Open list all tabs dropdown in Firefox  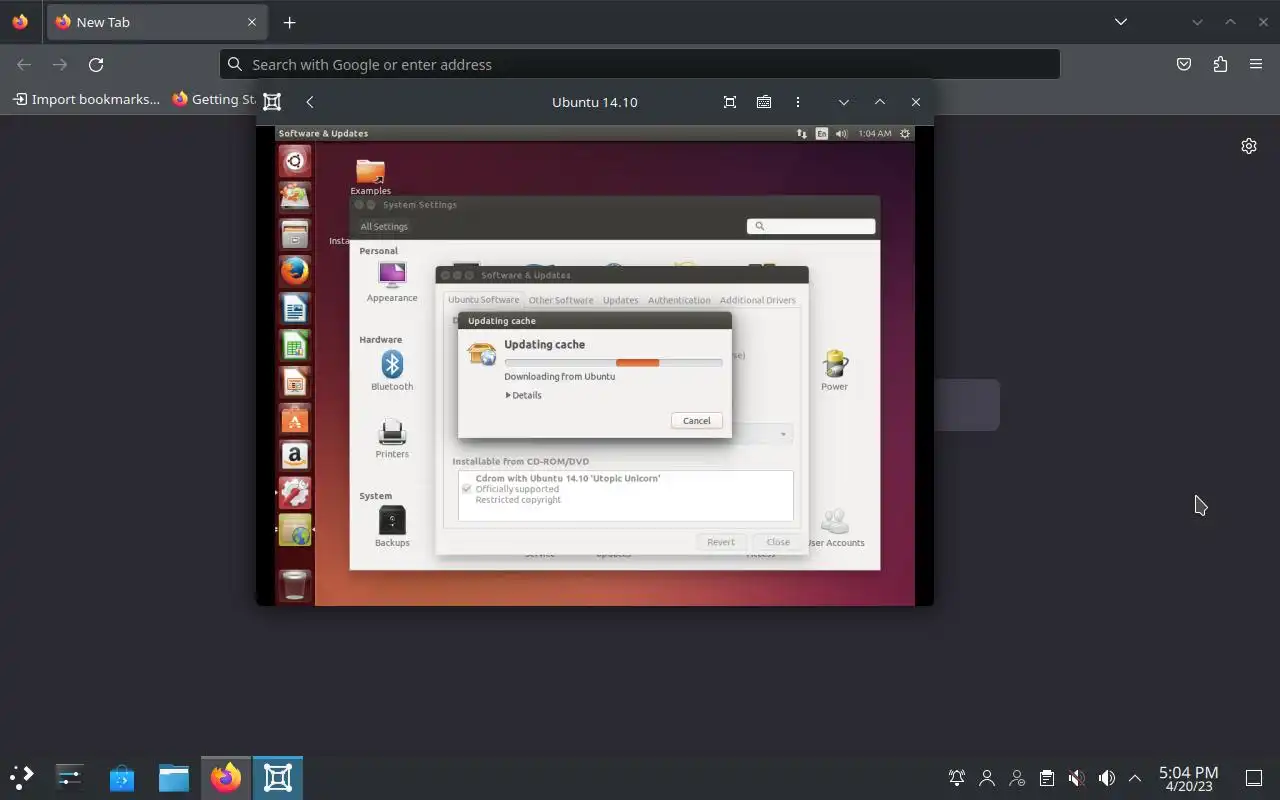[1121, 22]
